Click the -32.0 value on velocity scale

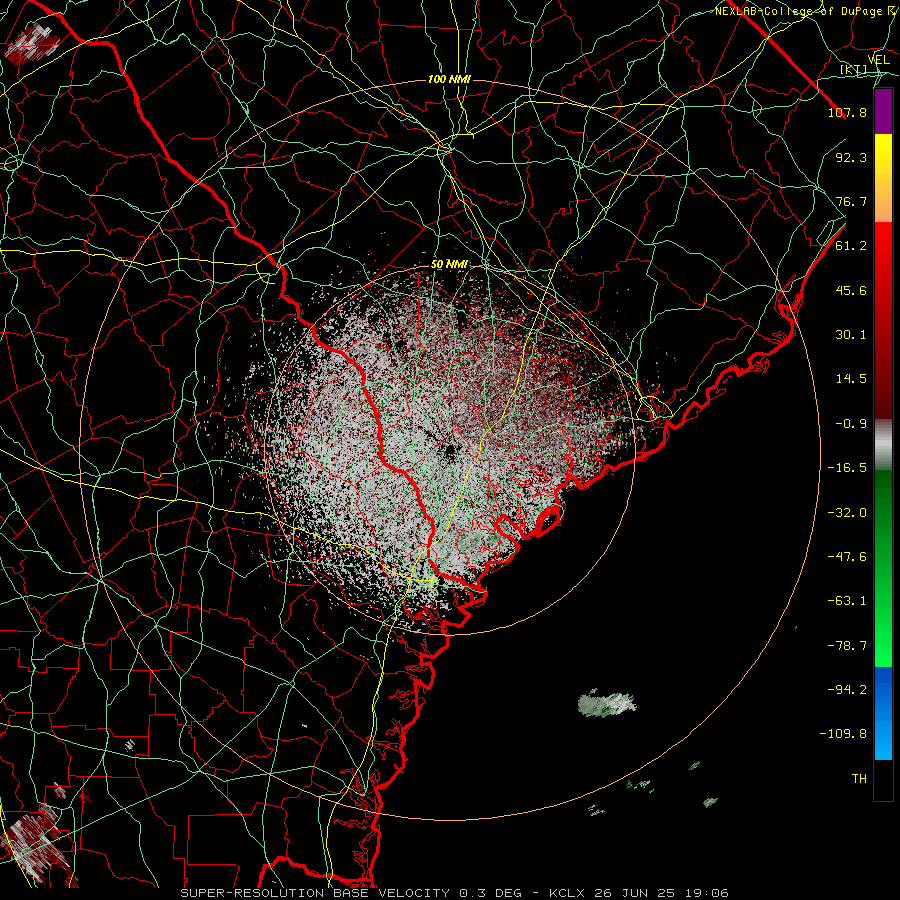click(x=847, y=513)
